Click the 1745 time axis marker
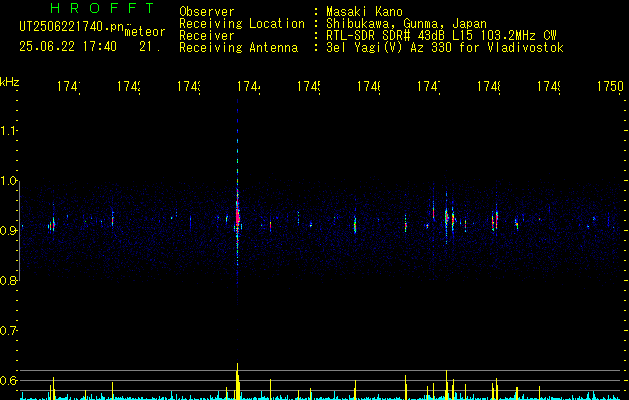This screenshot has width=629, height=400. tap(309, 86)
